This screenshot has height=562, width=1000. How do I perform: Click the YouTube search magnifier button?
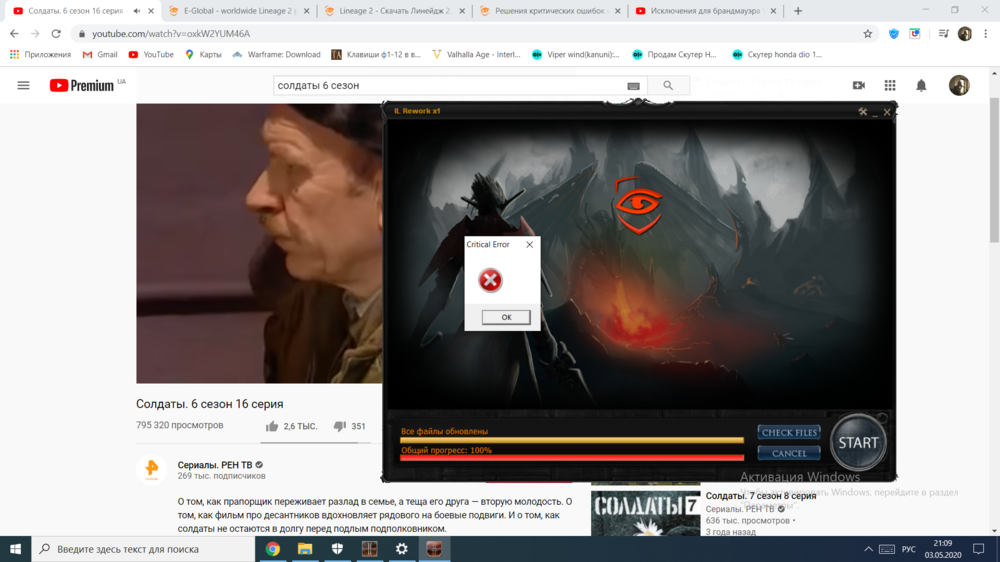click(x=667, y=86)
